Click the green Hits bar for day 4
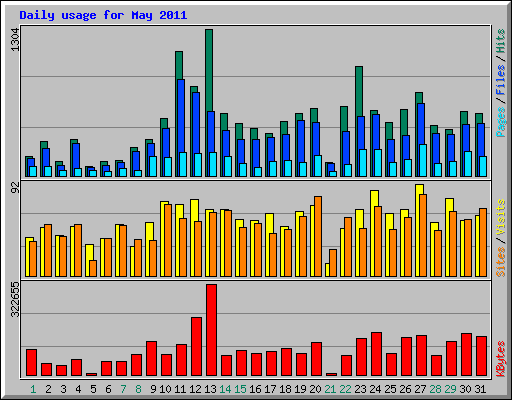 coord(74,141)
